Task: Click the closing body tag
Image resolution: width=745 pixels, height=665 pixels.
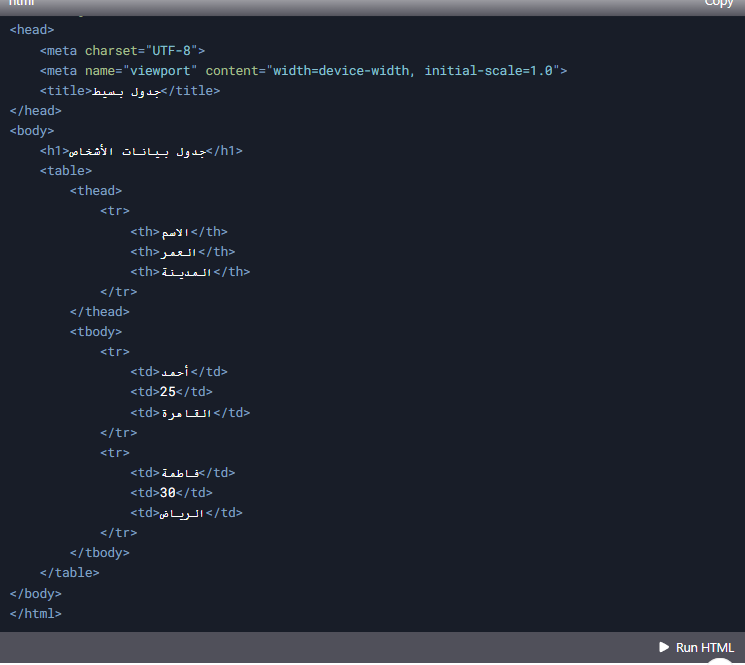Action: (x=35, y=593)
